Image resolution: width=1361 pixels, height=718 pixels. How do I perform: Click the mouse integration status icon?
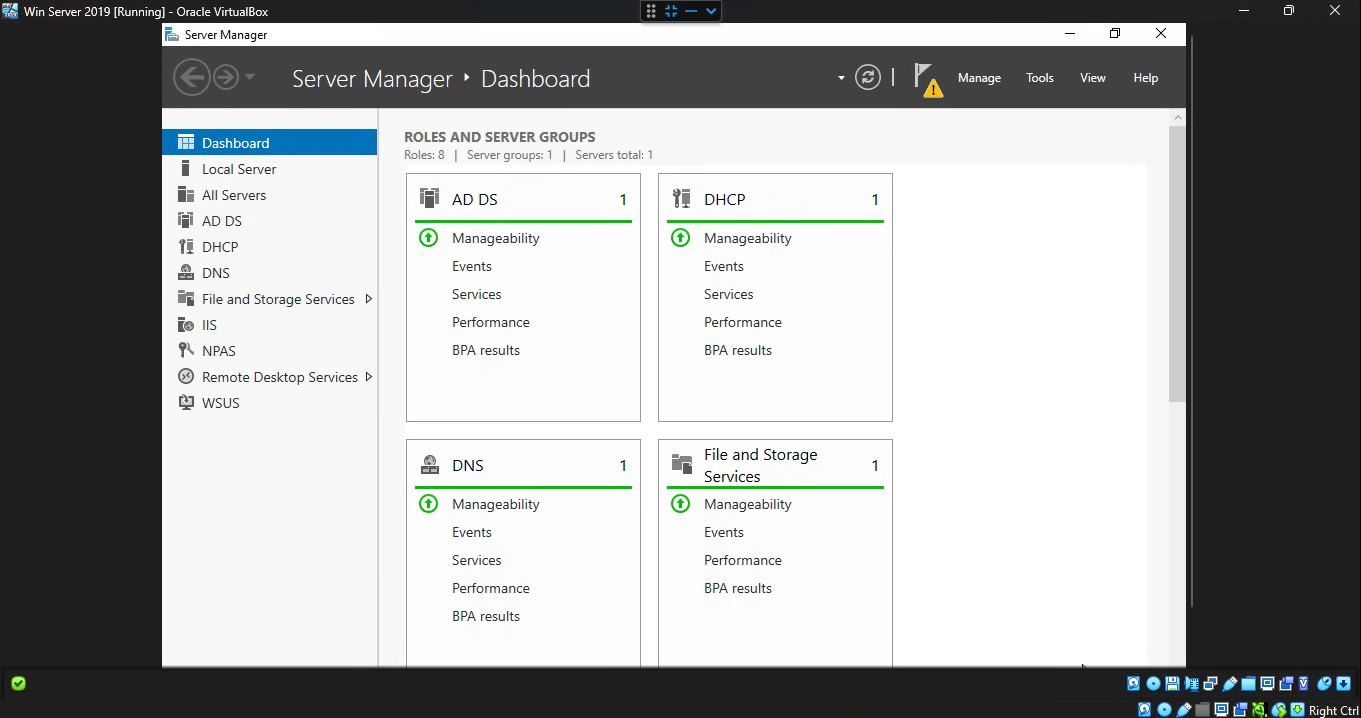click(x=1324, y=684)
